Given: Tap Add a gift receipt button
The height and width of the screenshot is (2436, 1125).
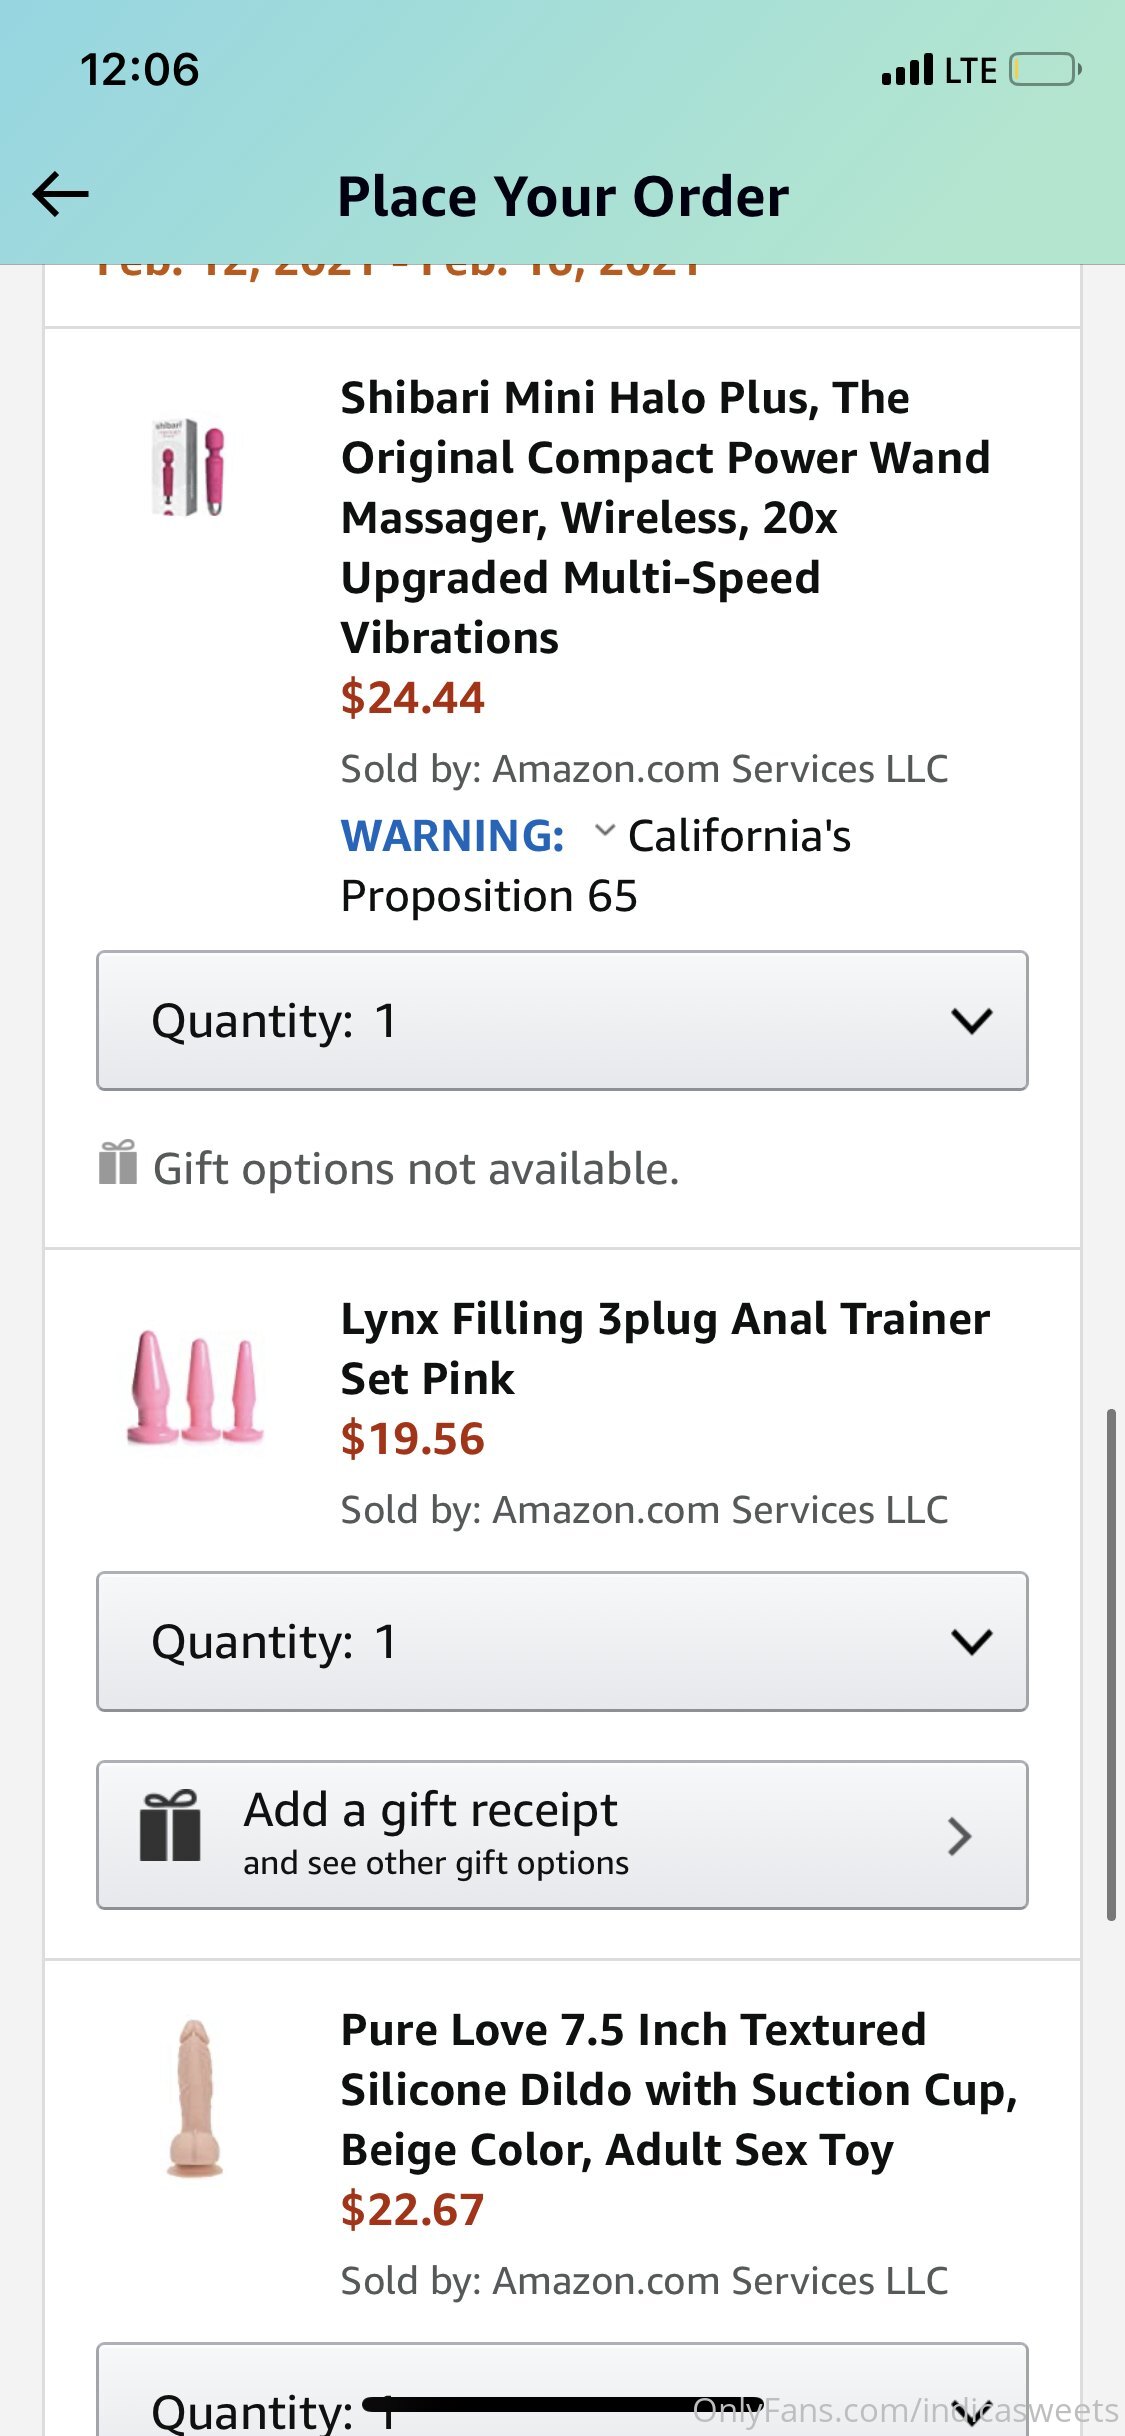Looking at the screenshot, I should [x=562, y=1835].
